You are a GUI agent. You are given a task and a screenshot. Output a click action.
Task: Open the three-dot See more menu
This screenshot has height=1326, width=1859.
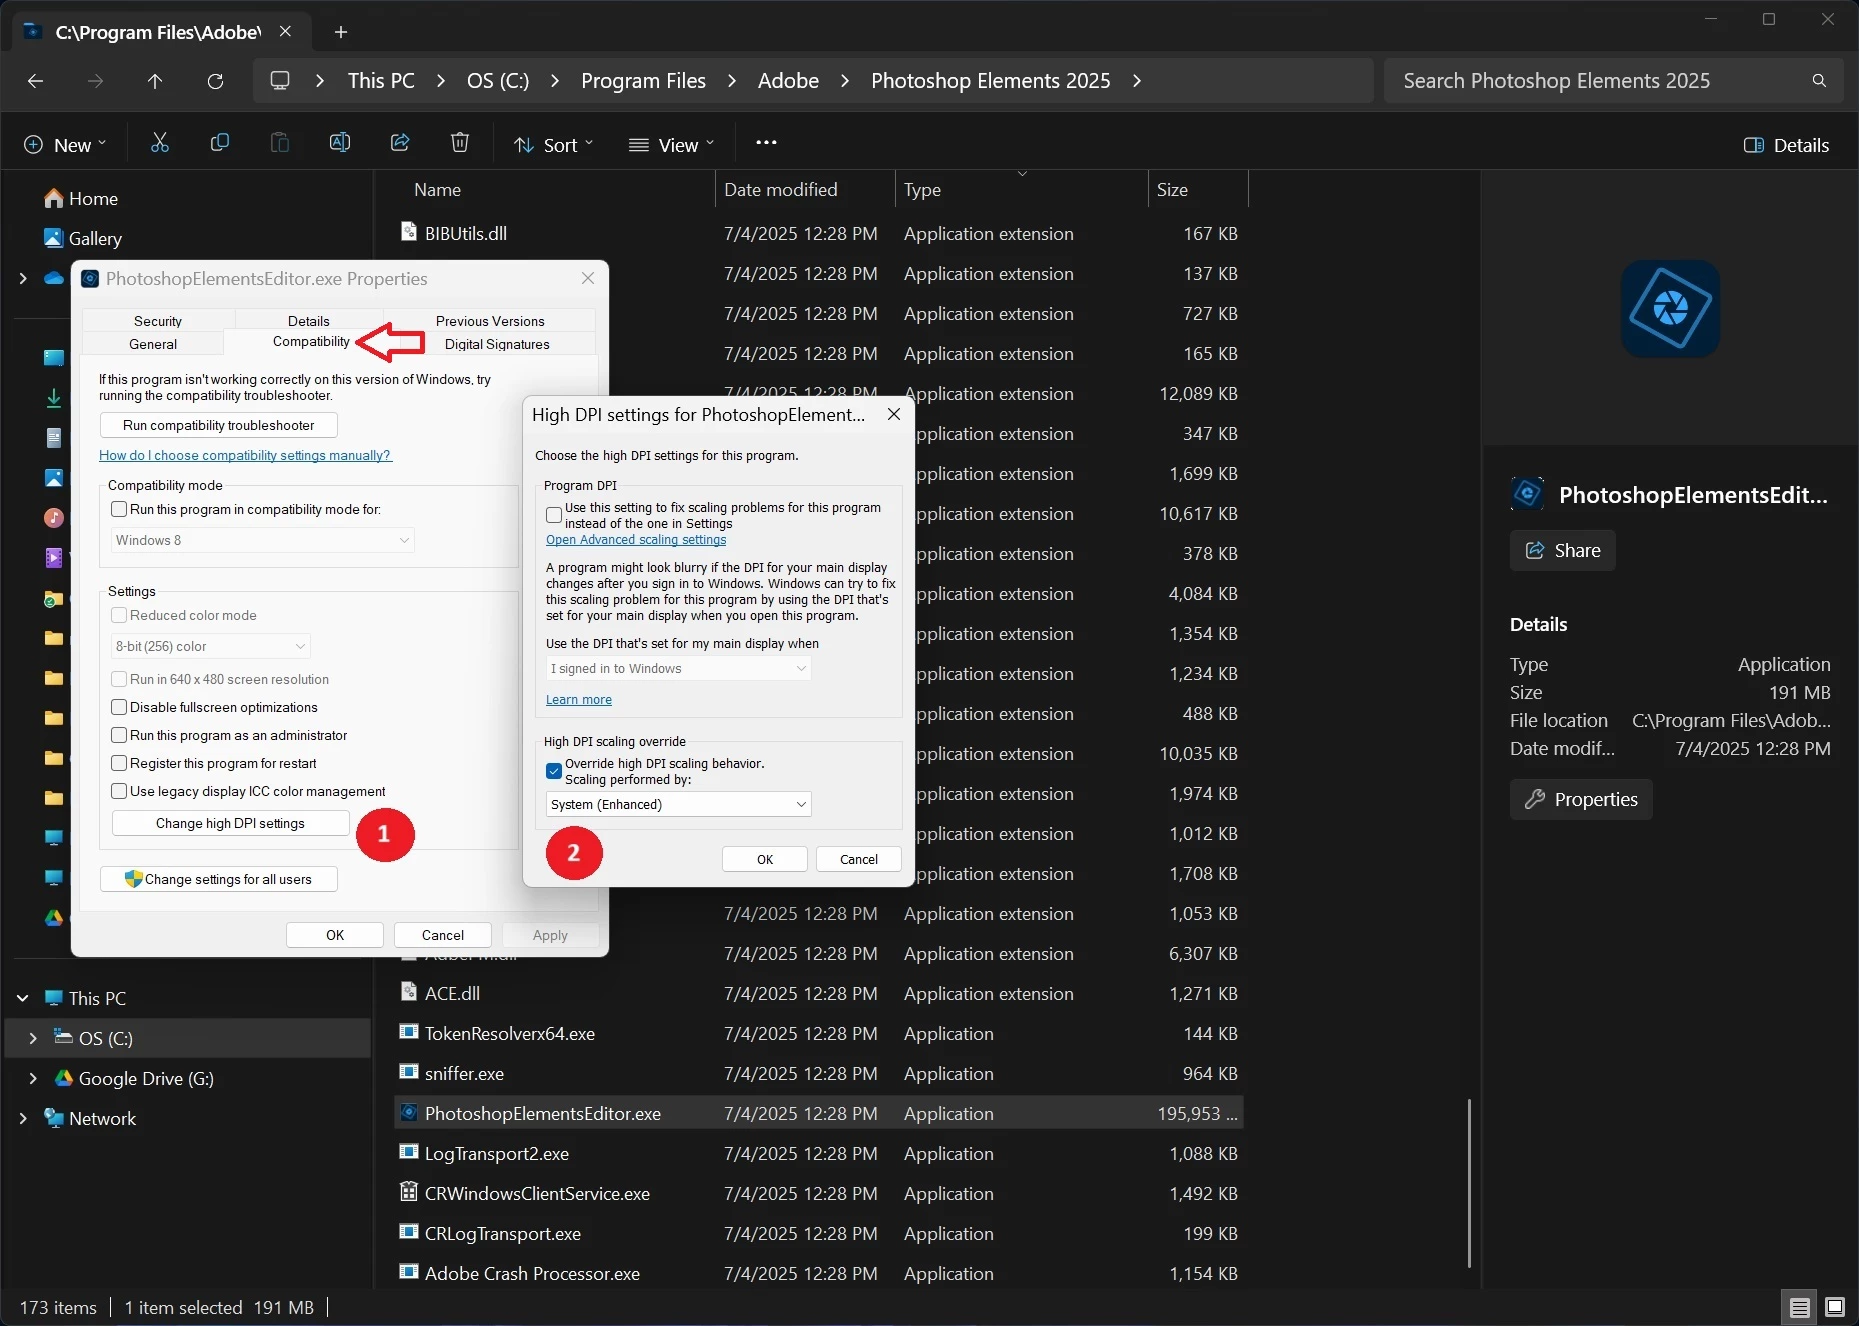766,143
